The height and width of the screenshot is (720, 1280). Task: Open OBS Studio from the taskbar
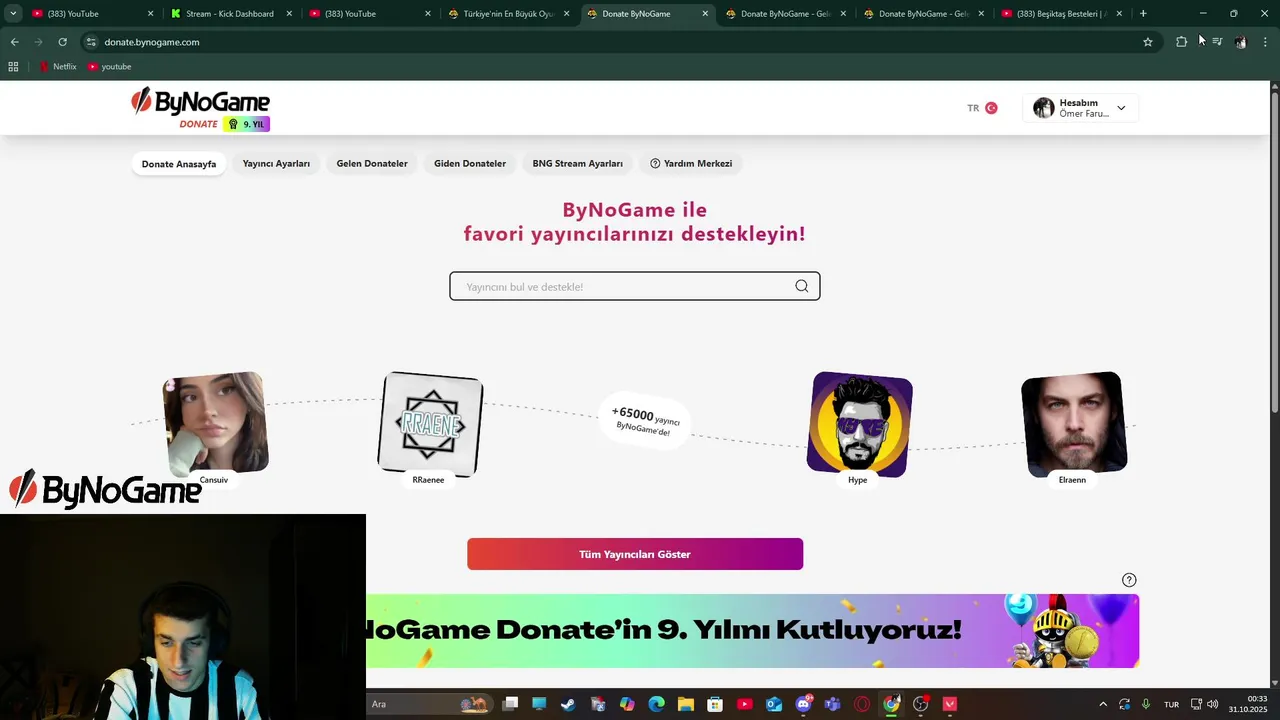pyautogui.click(x=921, y=704)
